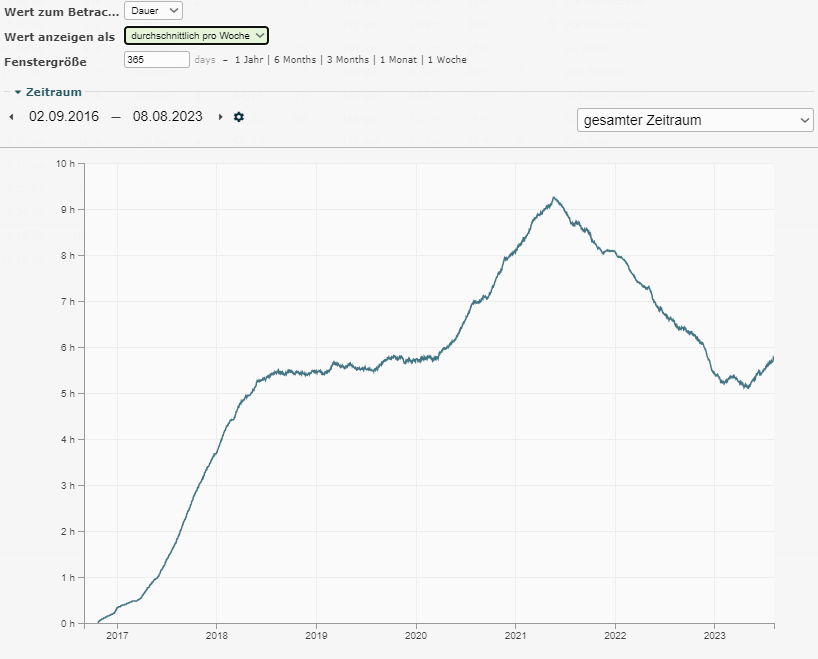Click the Fenstergröße days input field
Viewport: 818px width, 659px height.
(156, 60)
